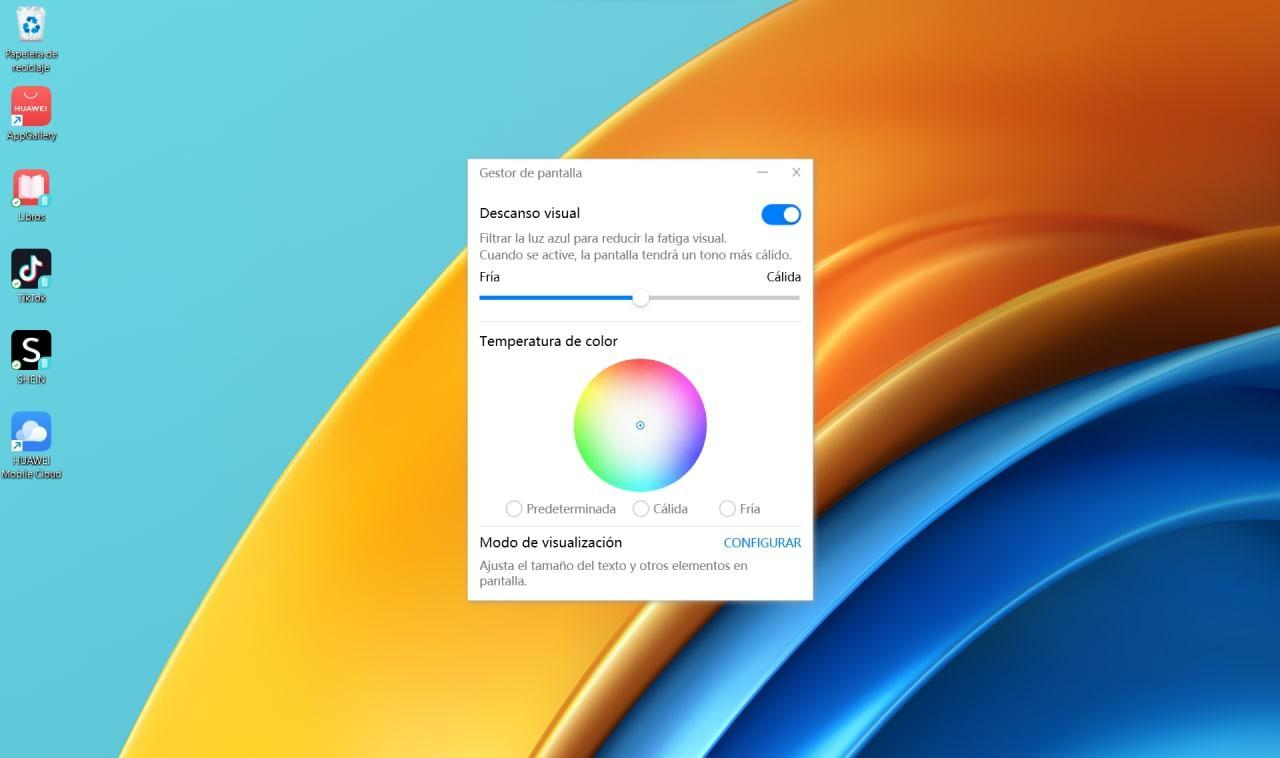Minimize the Gestor de pantalla window

tap(763, 173)
